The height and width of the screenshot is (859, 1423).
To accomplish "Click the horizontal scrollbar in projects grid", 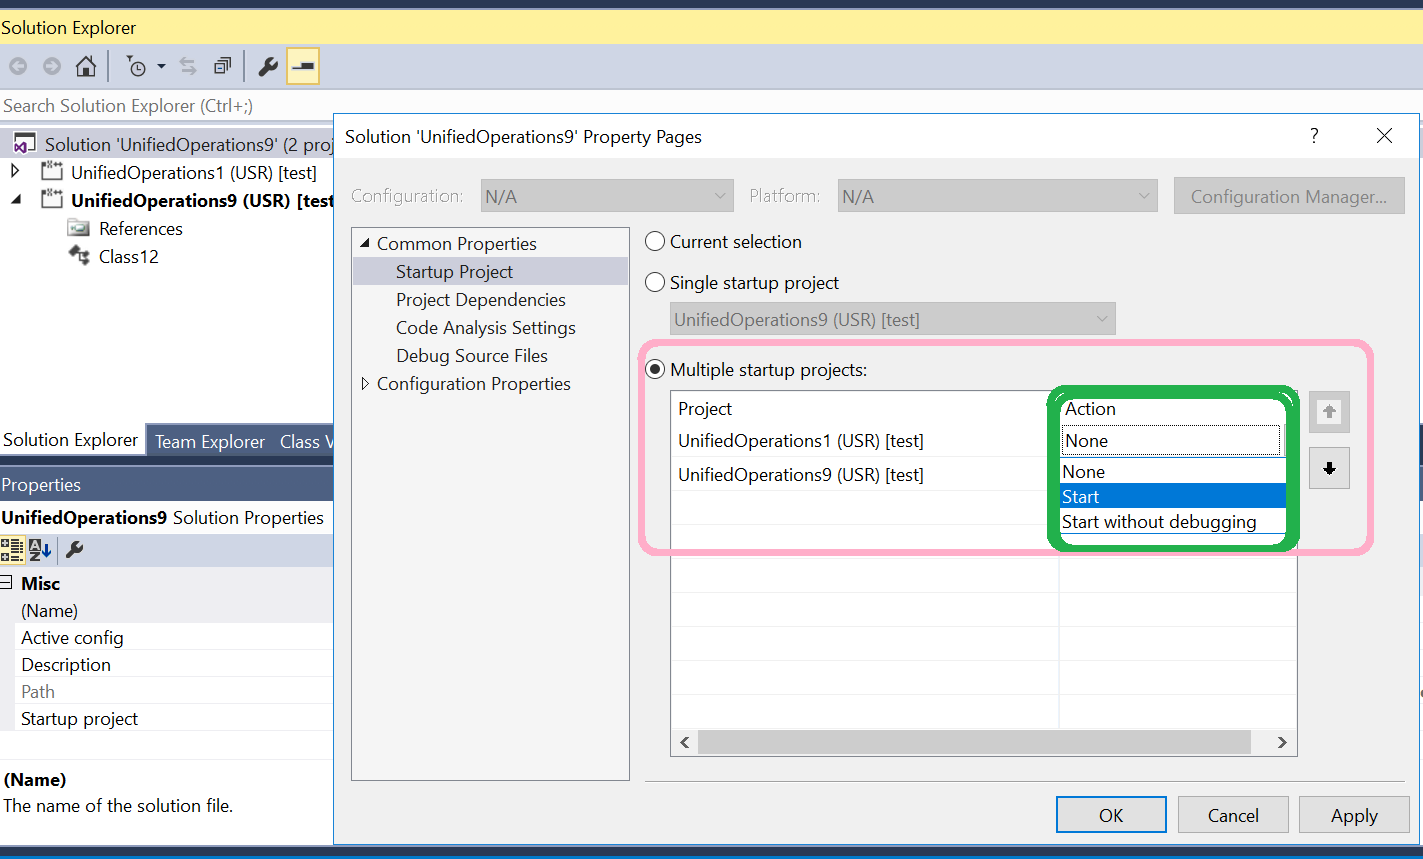I will [x=974, y=742].
